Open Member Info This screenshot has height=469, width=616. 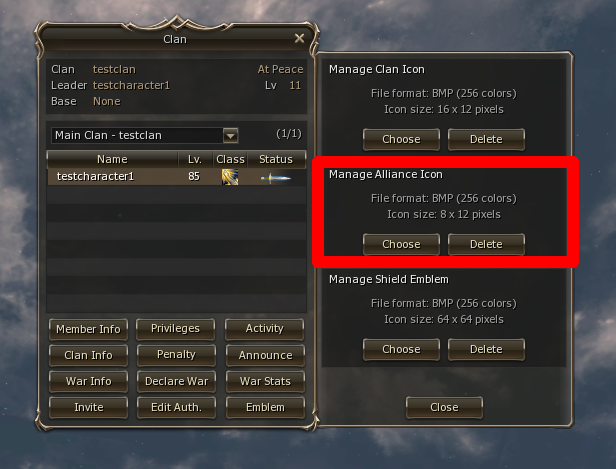point(89,329)
